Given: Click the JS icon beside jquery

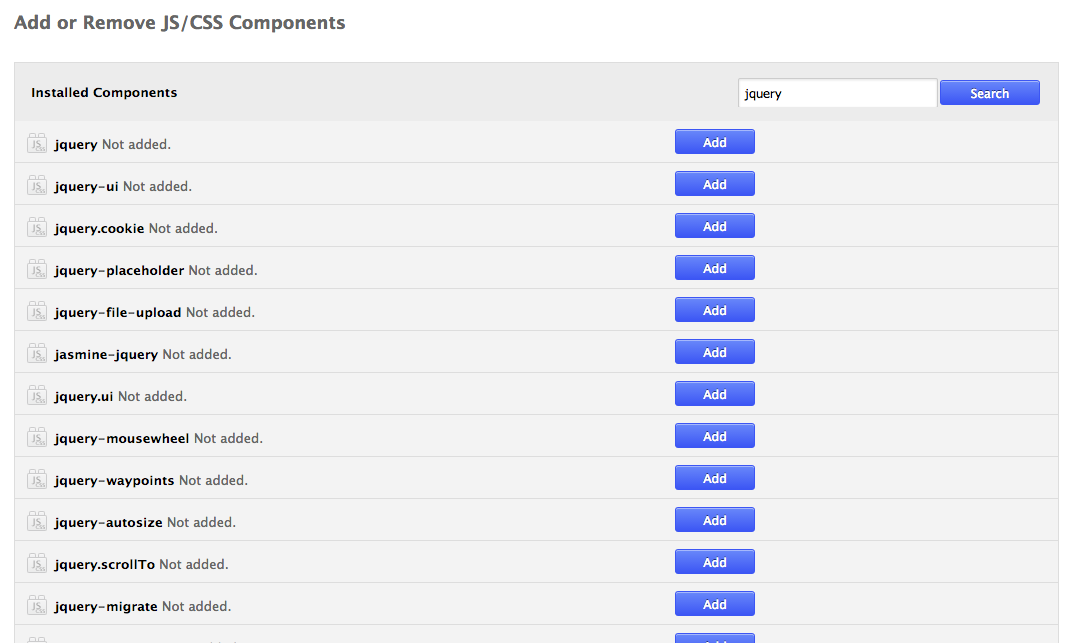Looking at the screenshot, I should [x=37, y=144].
